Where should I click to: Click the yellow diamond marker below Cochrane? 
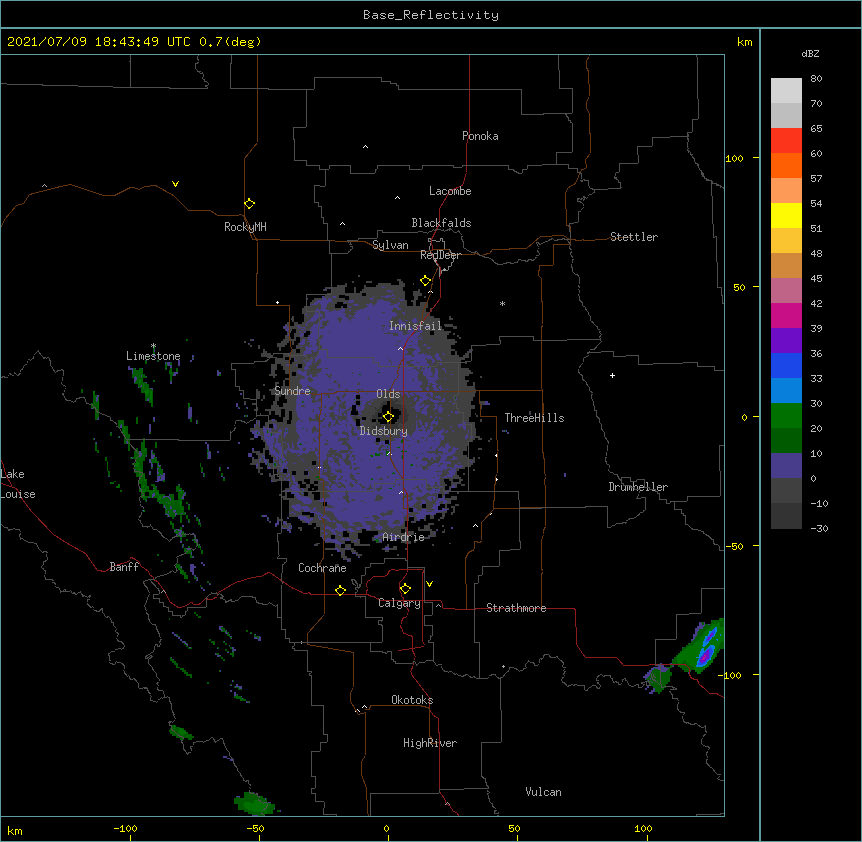pyautogui.click(x=340, y=590)
